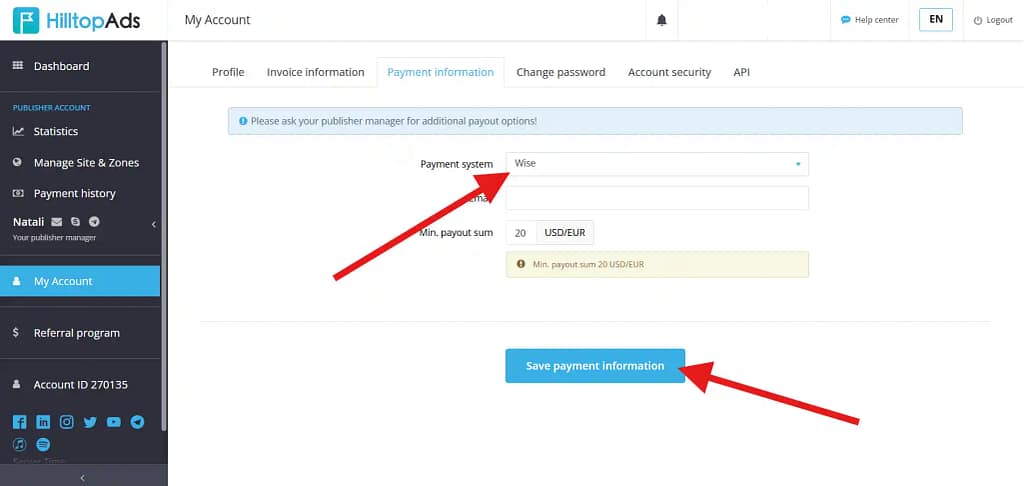1024x486 pixels.
Task: Open the EN language selector
Action: click(x=935, y=20)
